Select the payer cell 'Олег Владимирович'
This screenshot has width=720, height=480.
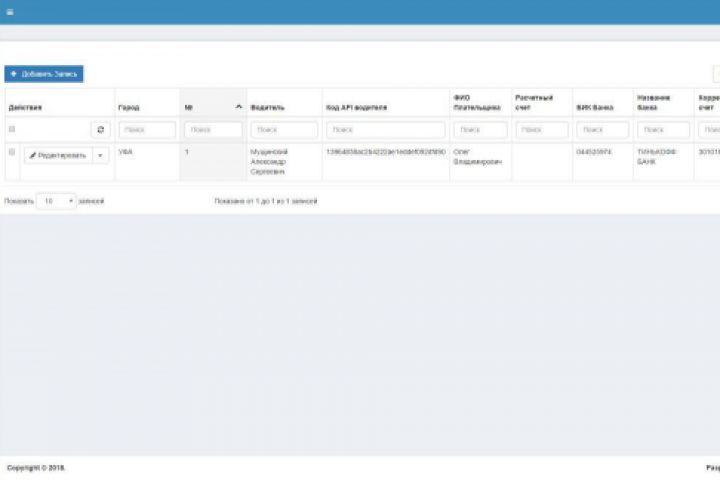(x=480, y=162)
